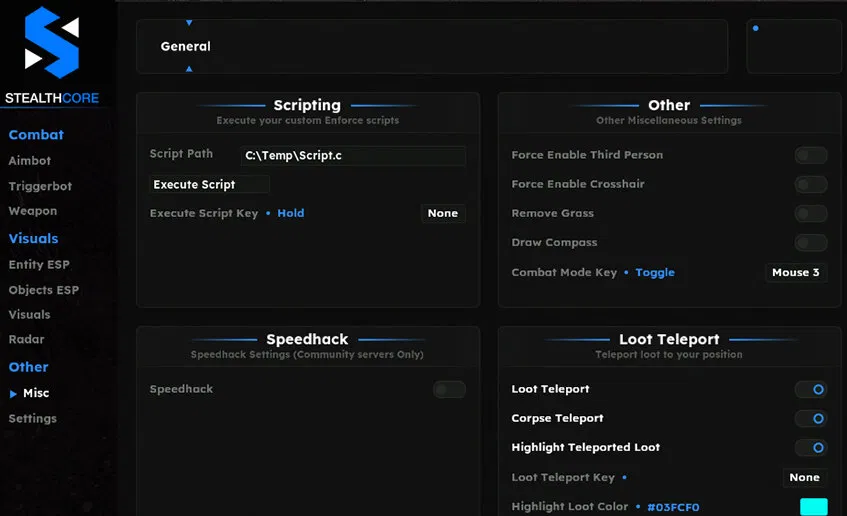Open the Mouse 3 key binding selector
847x516 pixels.
pyautogui.click(x=795, y=273)
